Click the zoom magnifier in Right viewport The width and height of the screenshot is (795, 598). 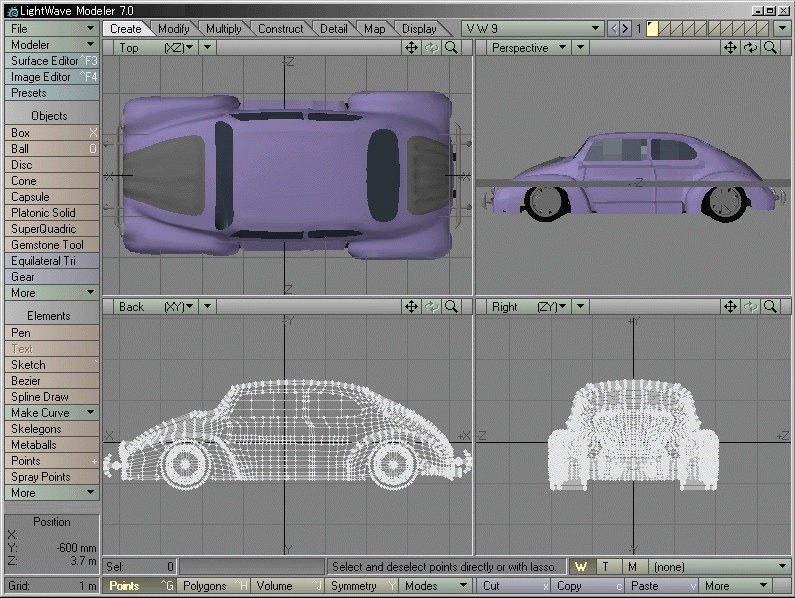(771, 306)
